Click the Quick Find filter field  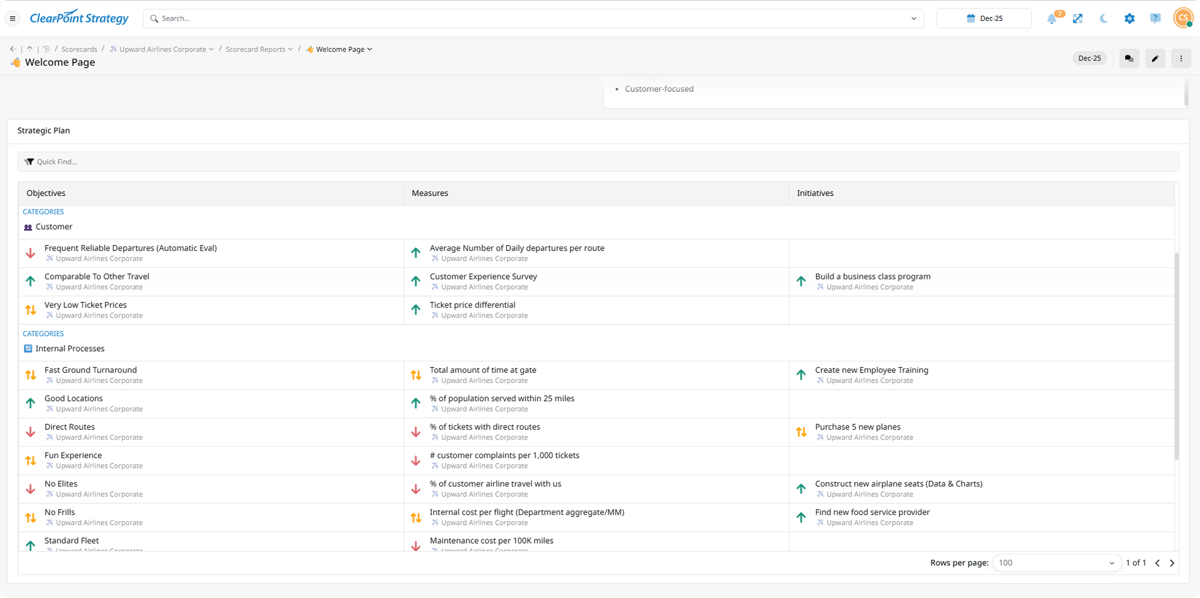coord(598,161)
